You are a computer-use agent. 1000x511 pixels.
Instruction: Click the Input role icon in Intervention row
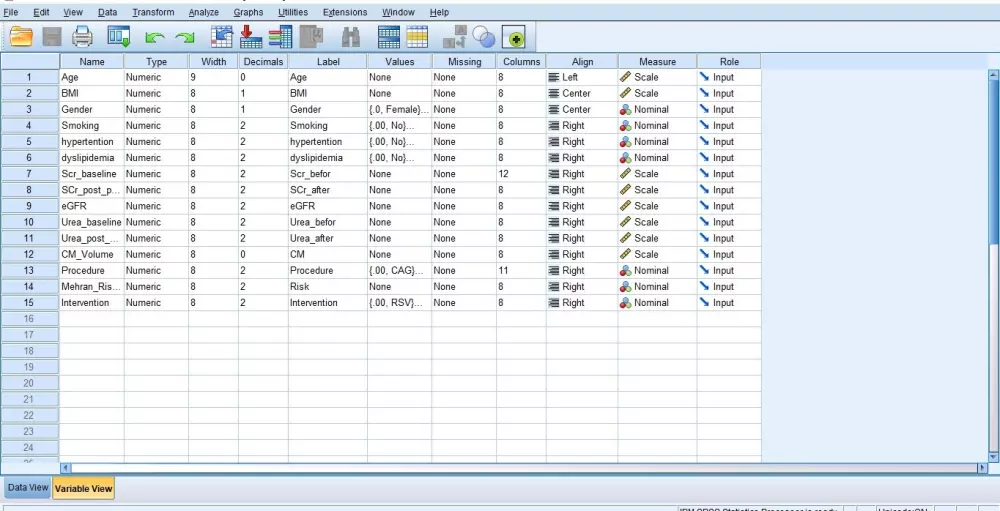[704, 302]
